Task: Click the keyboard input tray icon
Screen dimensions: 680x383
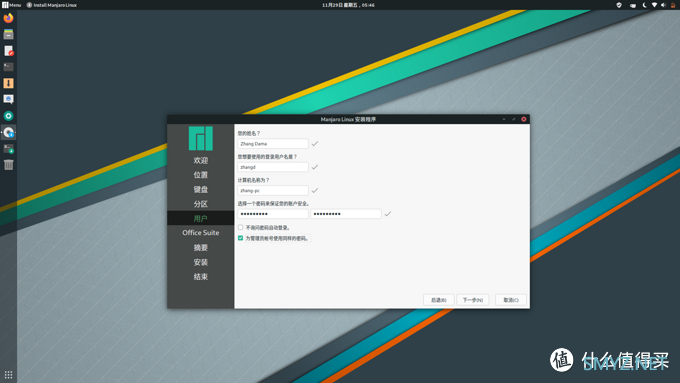Action: tap(633, 5)
